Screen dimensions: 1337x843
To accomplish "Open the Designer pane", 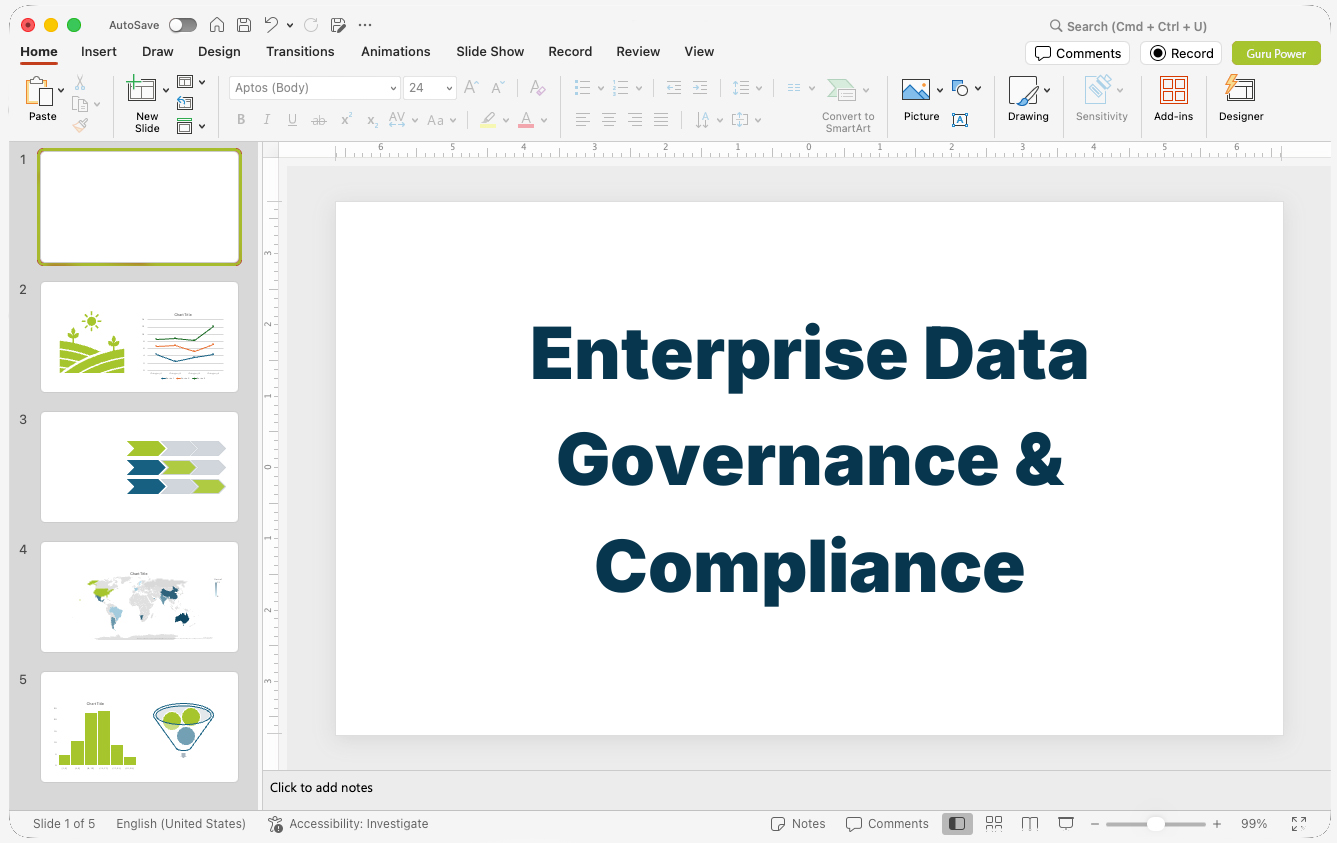I will [x=1241, y=99].
